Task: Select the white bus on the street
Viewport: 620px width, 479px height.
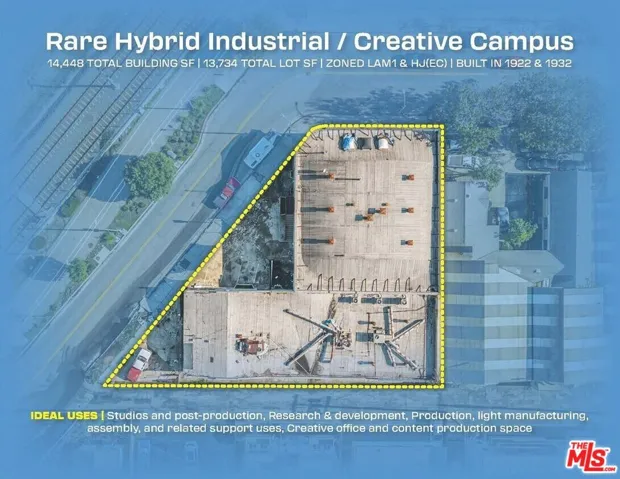Action: 259,152
